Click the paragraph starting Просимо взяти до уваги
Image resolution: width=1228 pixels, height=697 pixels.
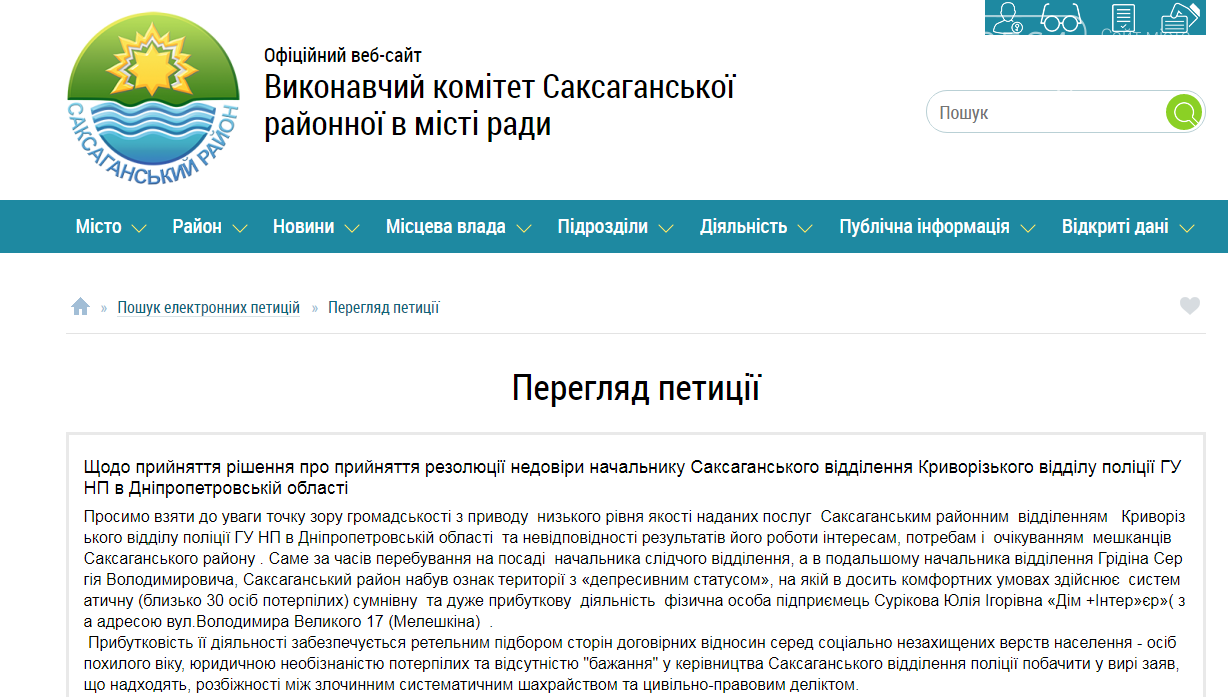(635, 569)
